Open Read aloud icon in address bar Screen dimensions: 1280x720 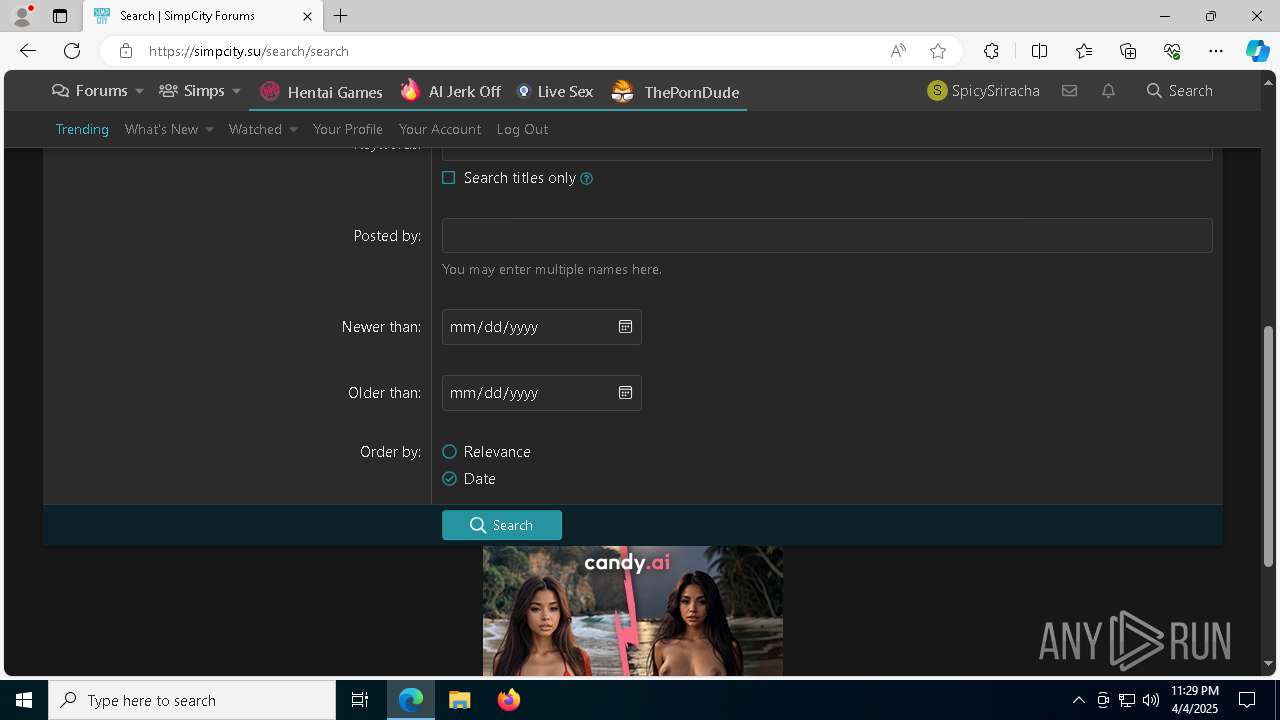click(898, 51)
